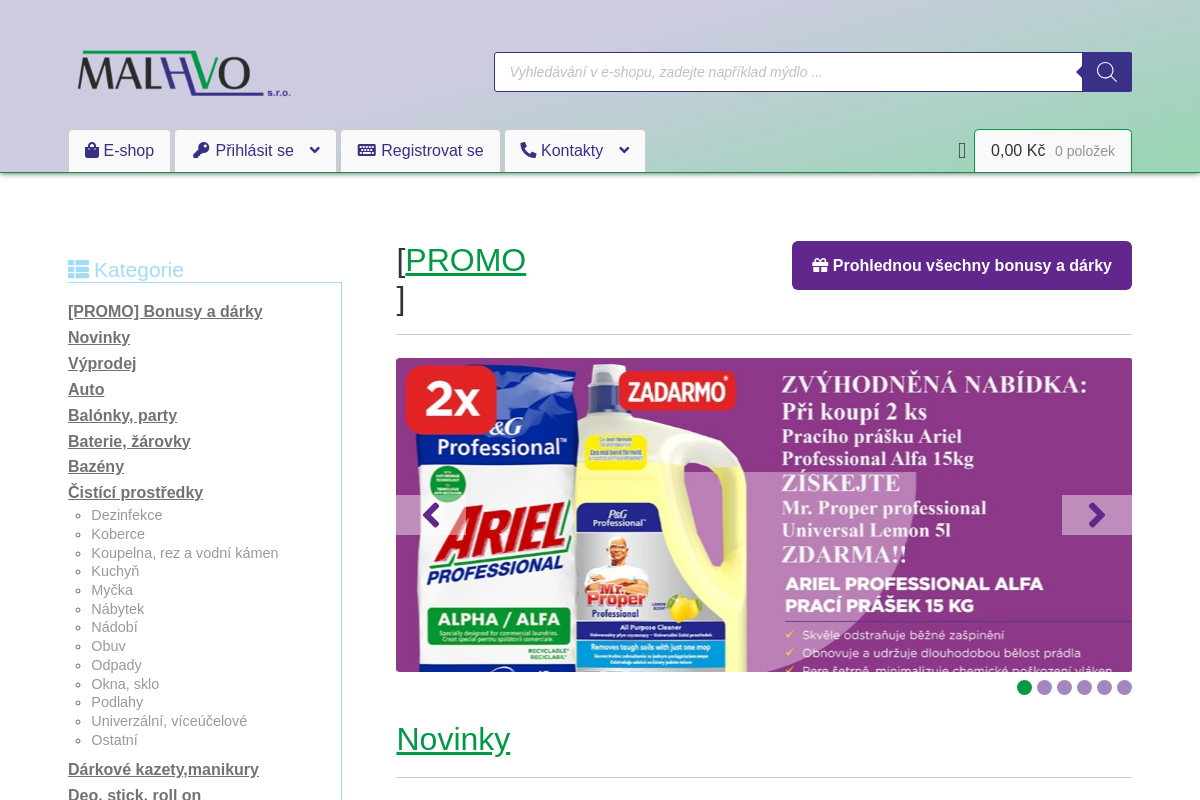Image resolution: width=1200 pixels, height=800 pixels.
Task: Open Bazény category
Action: click(96, 467)
